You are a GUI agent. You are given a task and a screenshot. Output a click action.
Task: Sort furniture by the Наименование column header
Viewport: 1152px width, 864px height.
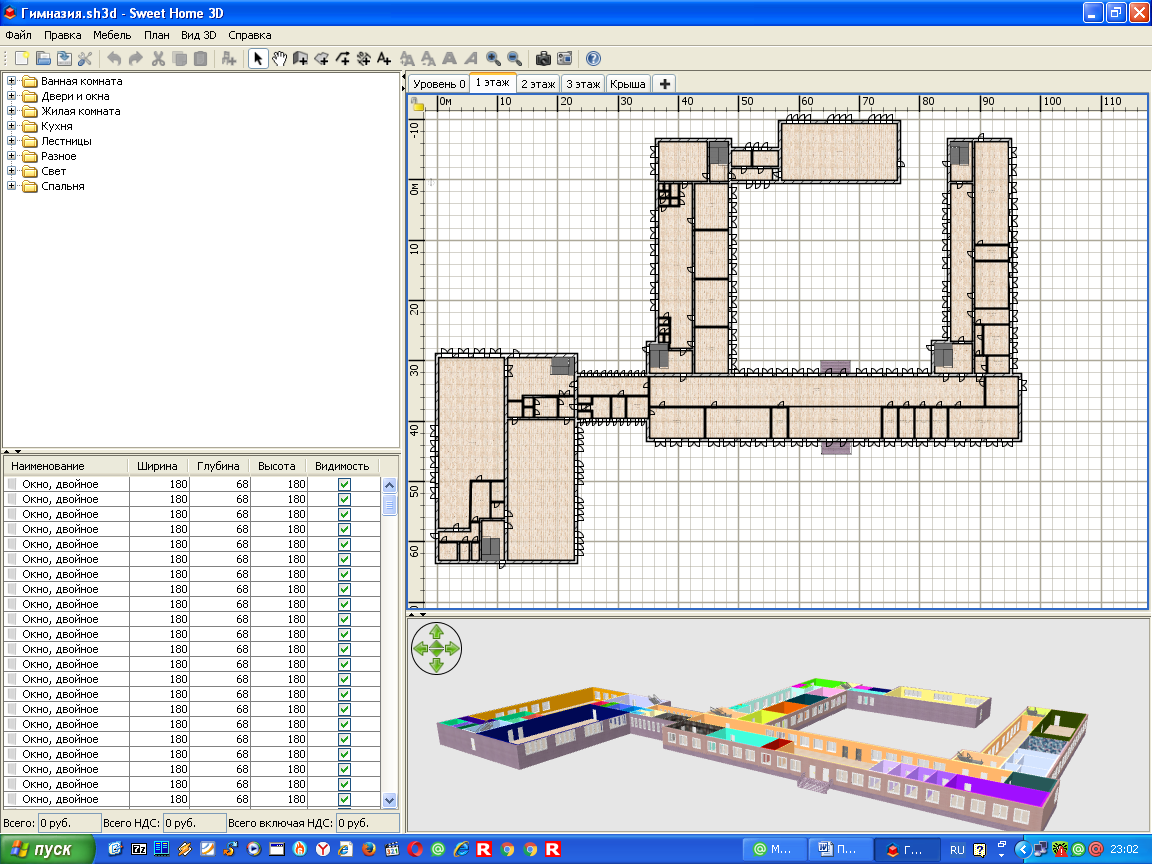66,466
